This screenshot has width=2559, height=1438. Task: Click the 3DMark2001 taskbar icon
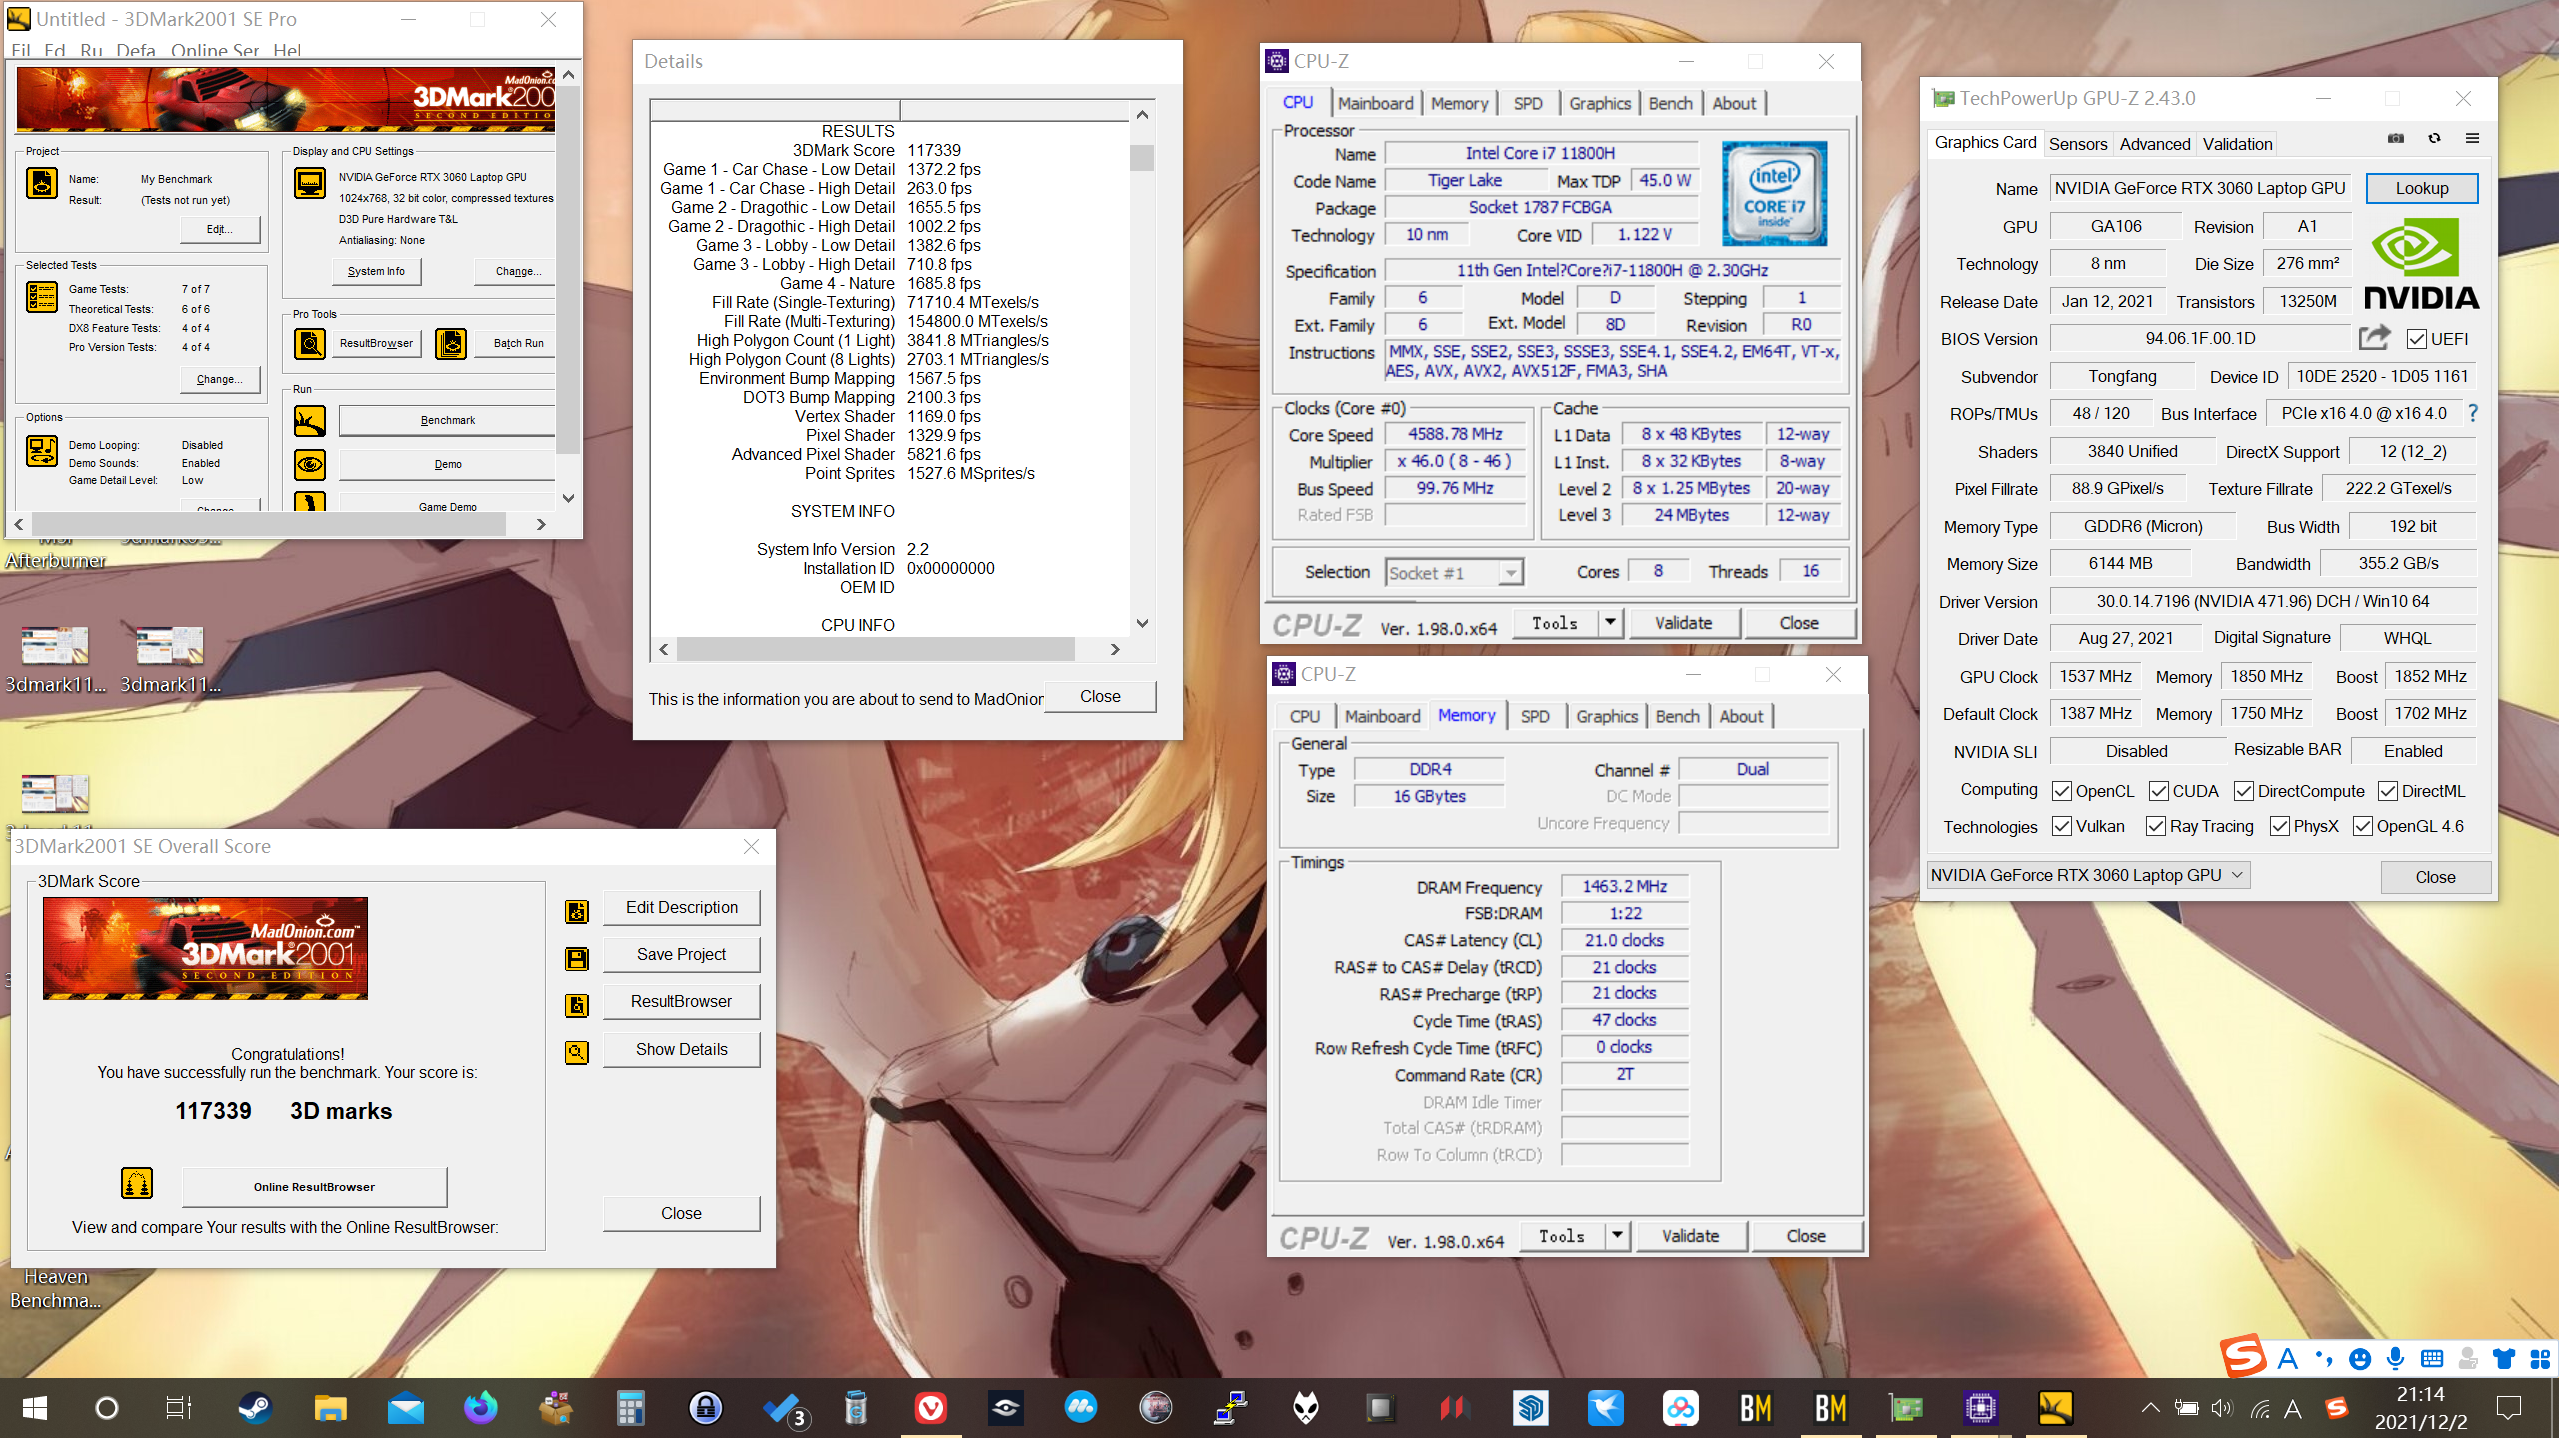pos(2055,1408)
